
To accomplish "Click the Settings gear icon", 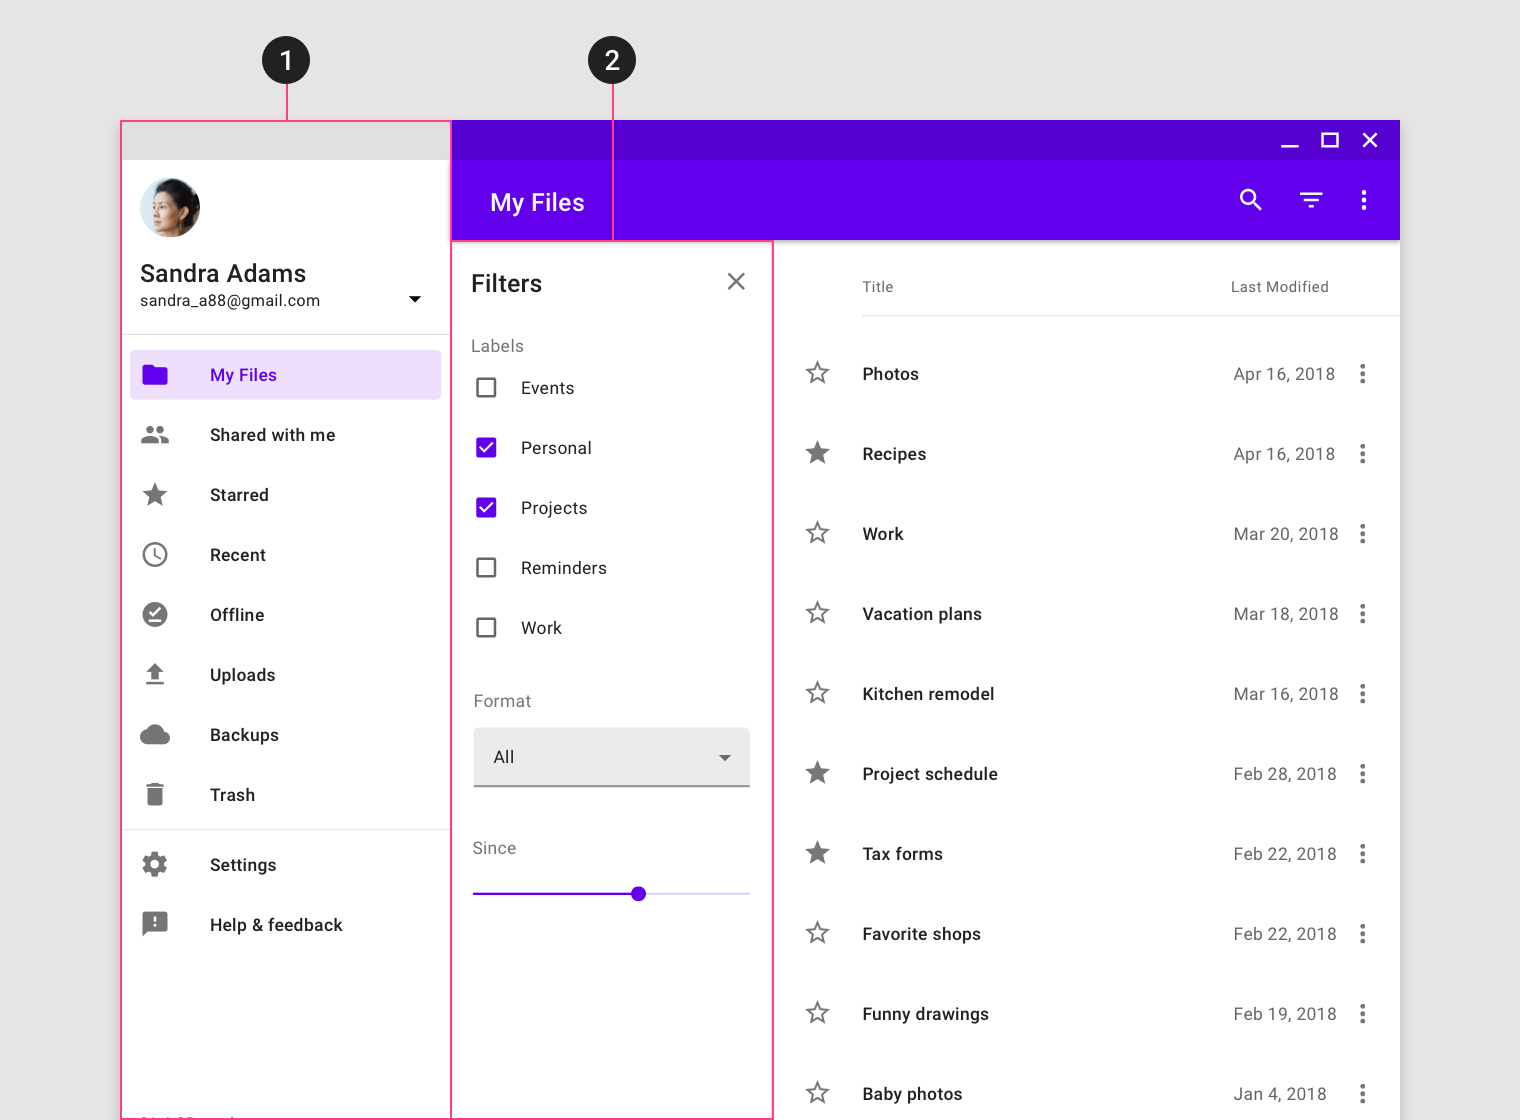I will point(155,864).
